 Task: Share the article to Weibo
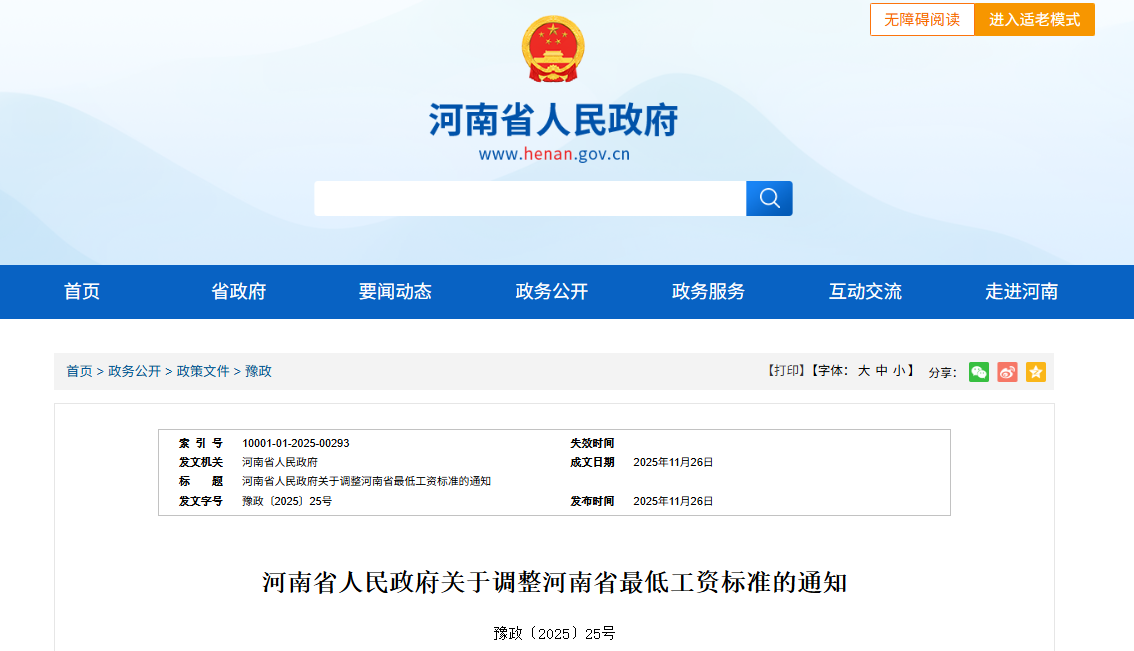(1007, 371)
